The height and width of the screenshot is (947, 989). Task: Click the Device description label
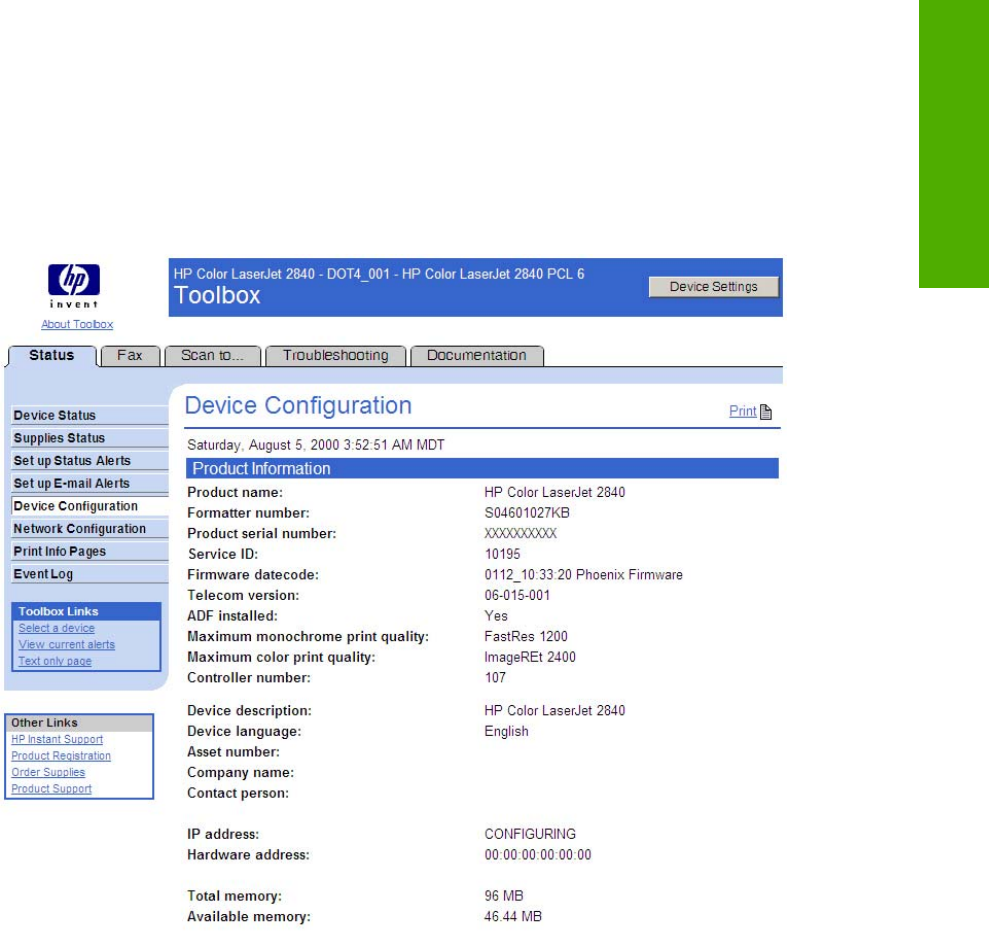[249, 711]
